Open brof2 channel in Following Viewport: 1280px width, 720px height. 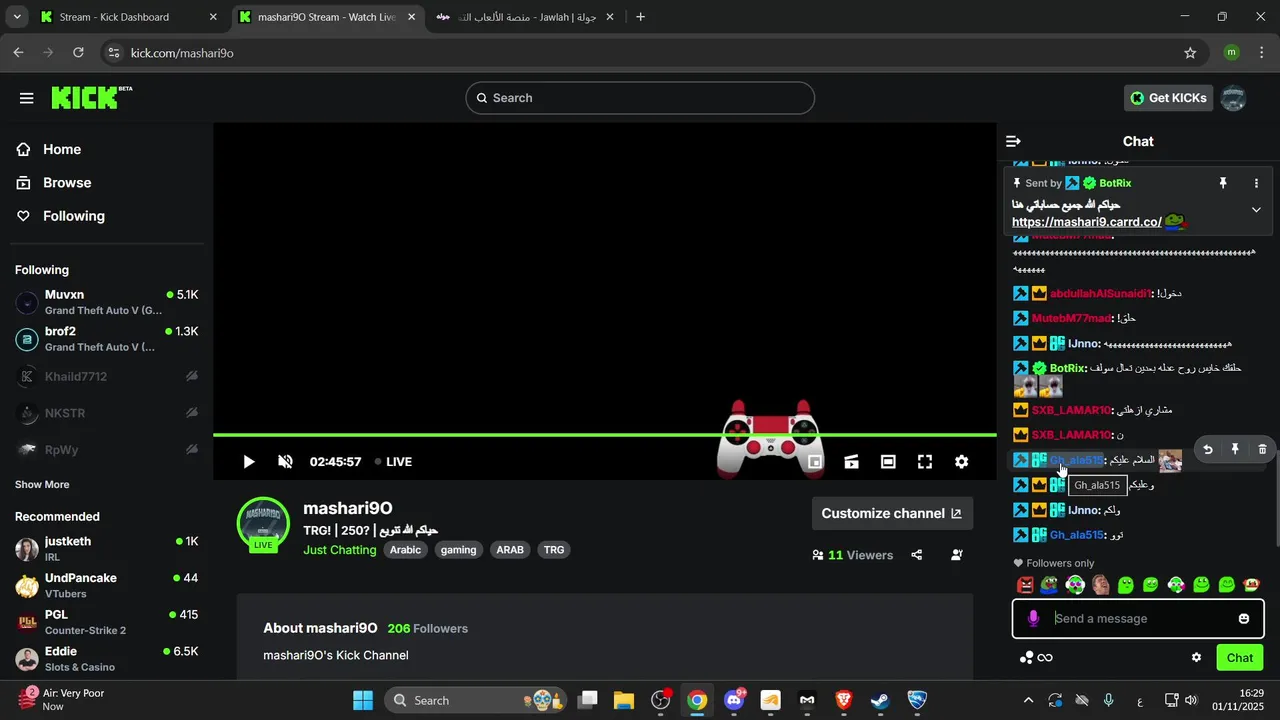pos(106,340)
